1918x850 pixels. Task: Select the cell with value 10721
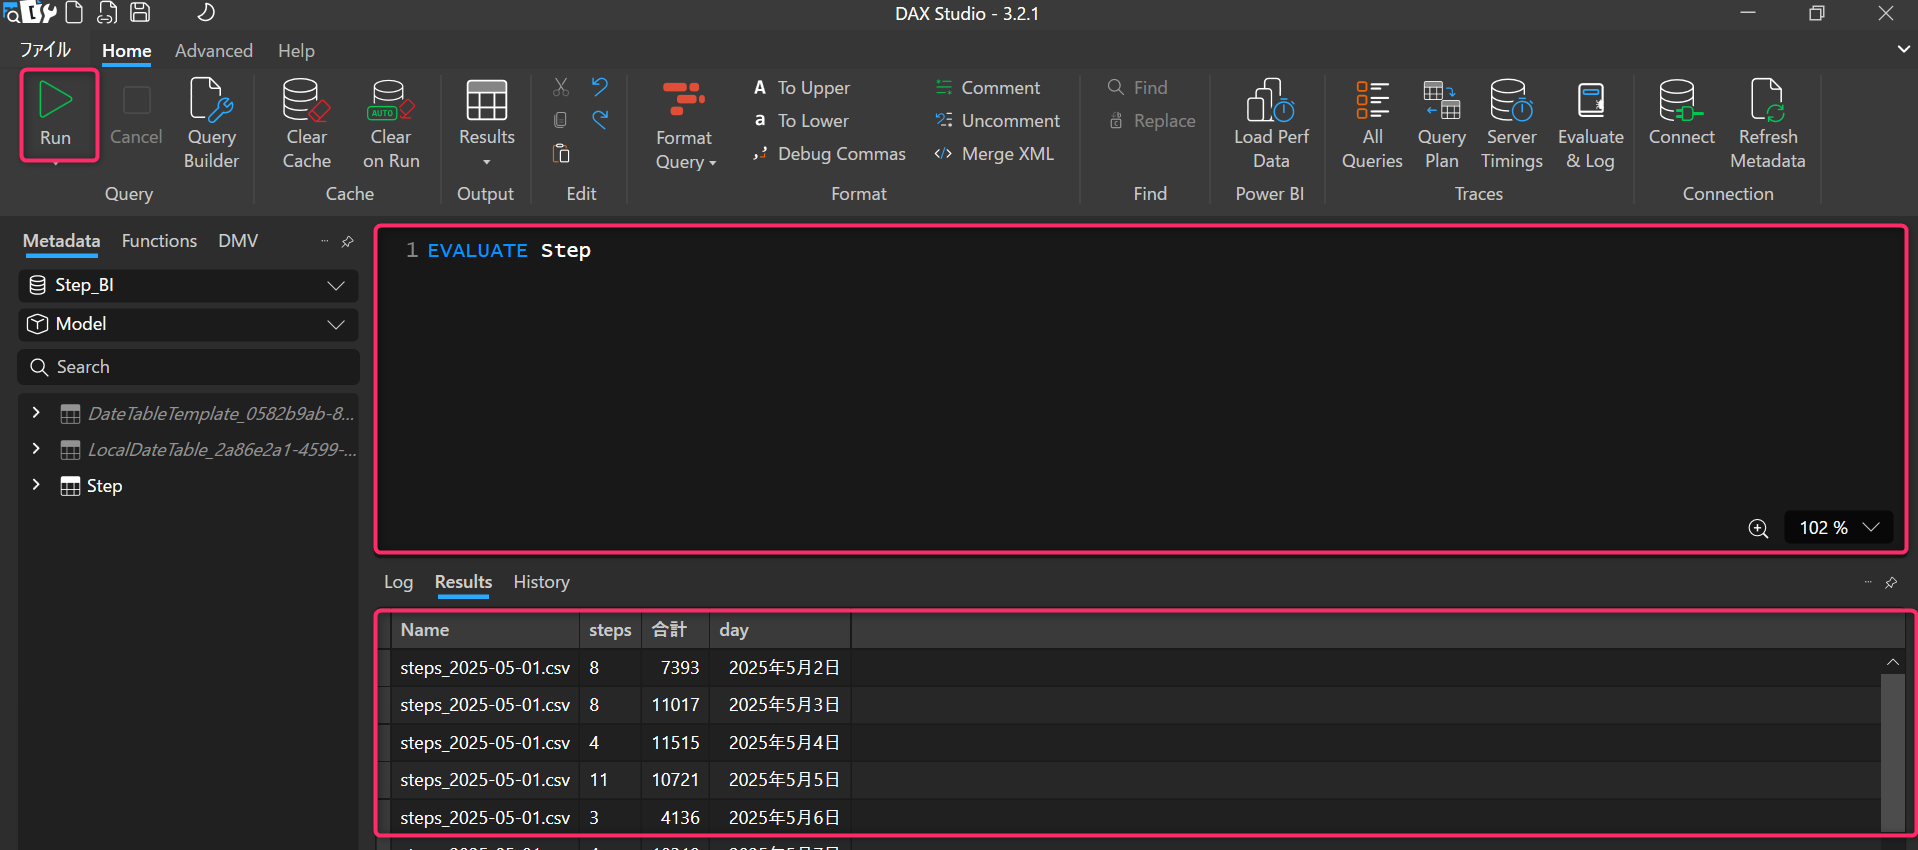[x=675, y=780]
